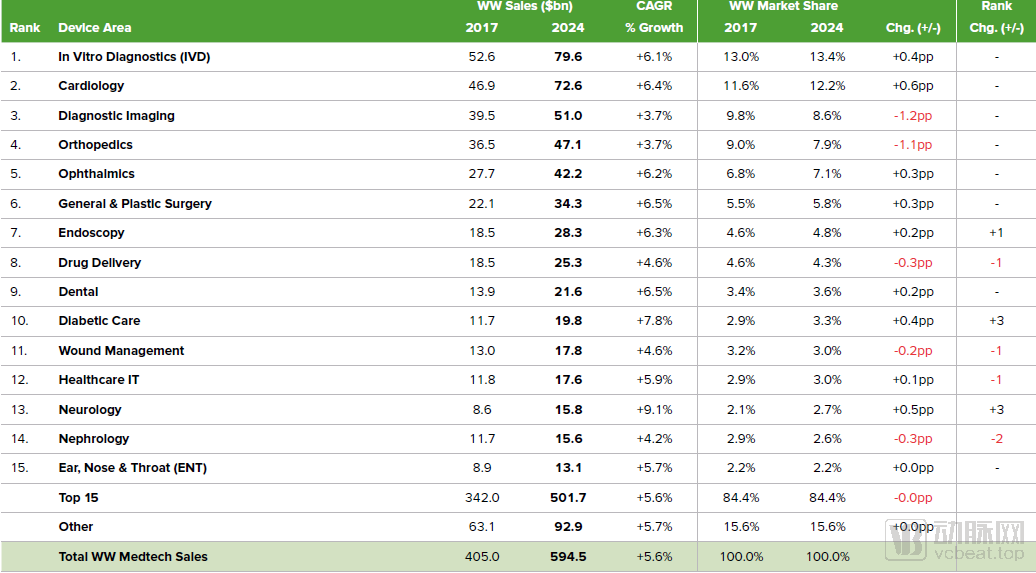This screenshot has width=1036, height=573.
Task: Click the Orthopedics device area name
Action: [95, 145]
